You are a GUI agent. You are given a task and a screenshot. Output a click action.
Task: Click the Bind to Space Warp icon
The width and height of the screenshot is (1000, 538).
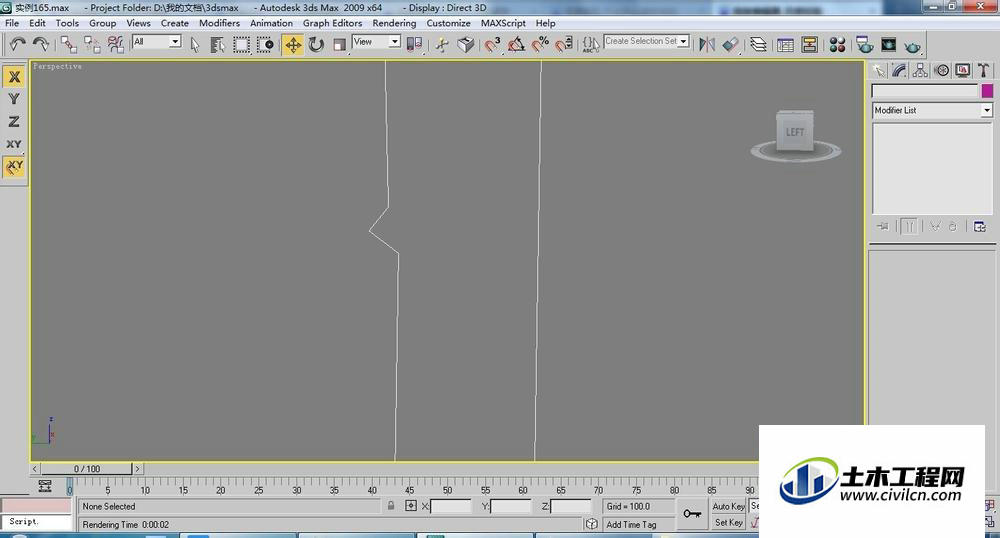tap(115, 44)
